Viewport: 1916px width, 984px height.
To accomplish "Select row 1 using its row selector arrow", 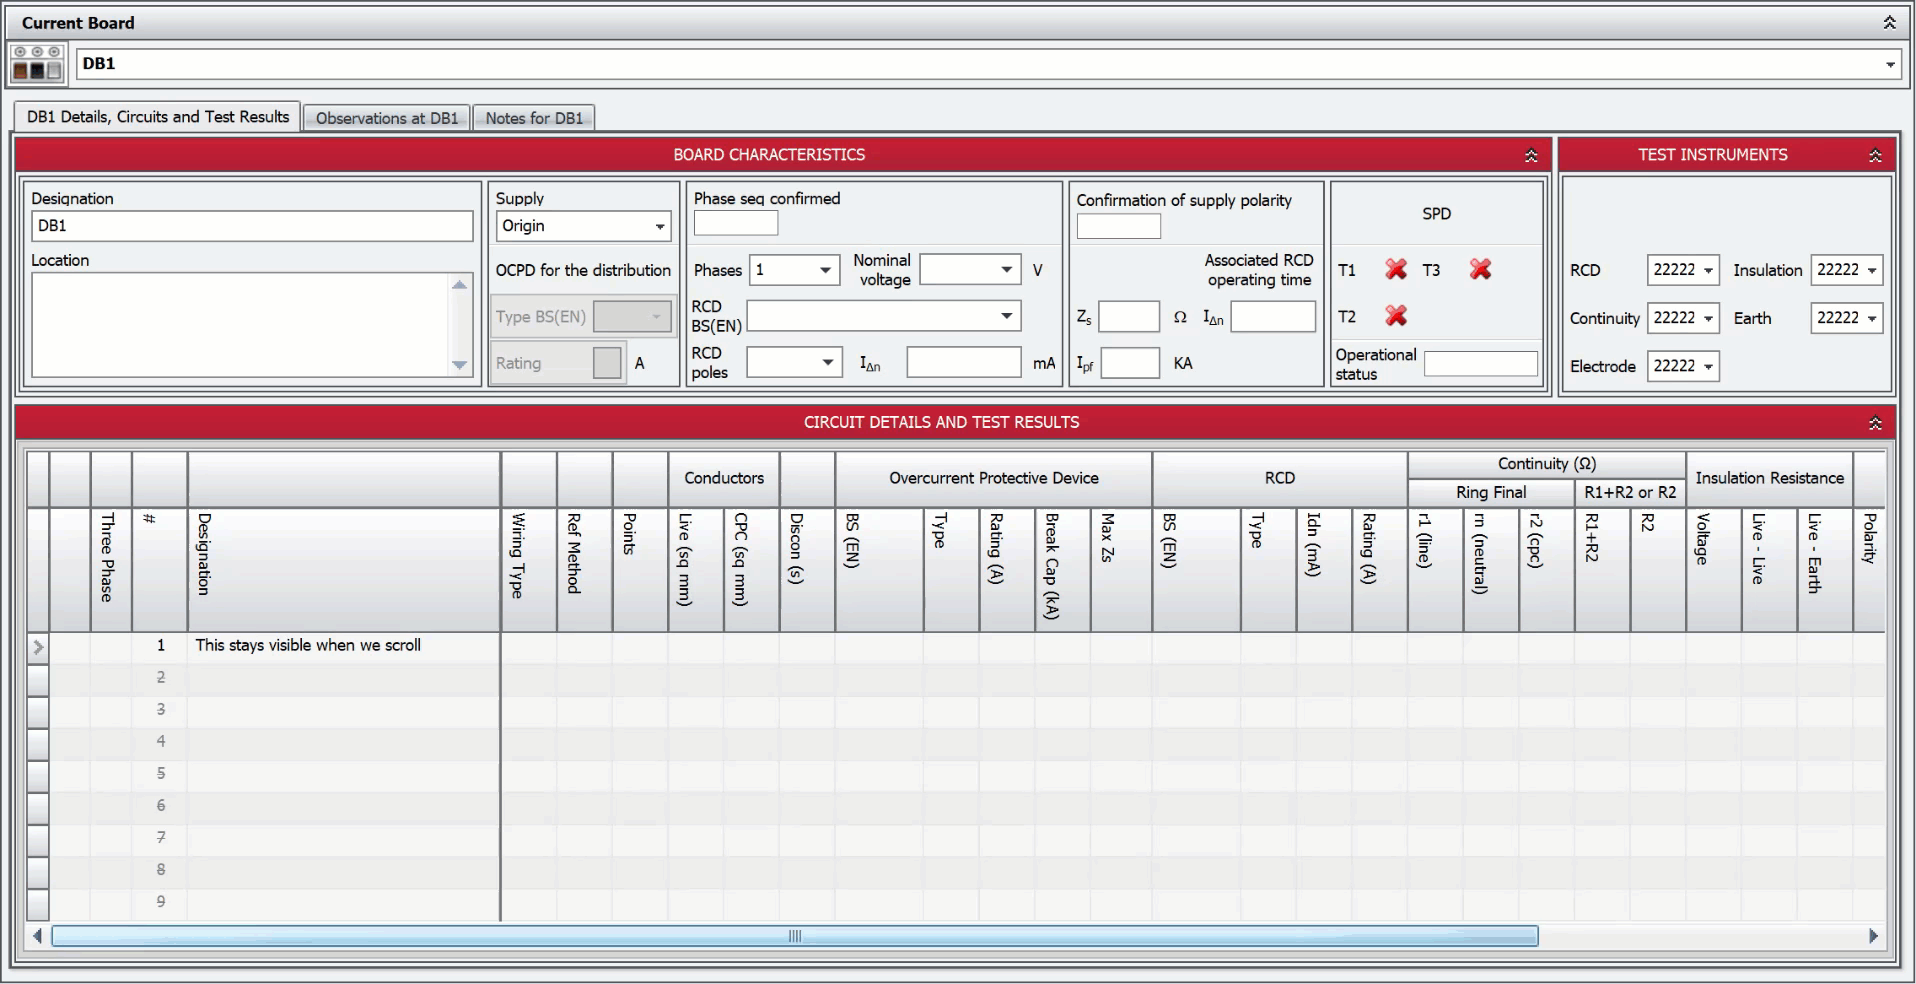I will pyautogui.click(x=38, y=647).
